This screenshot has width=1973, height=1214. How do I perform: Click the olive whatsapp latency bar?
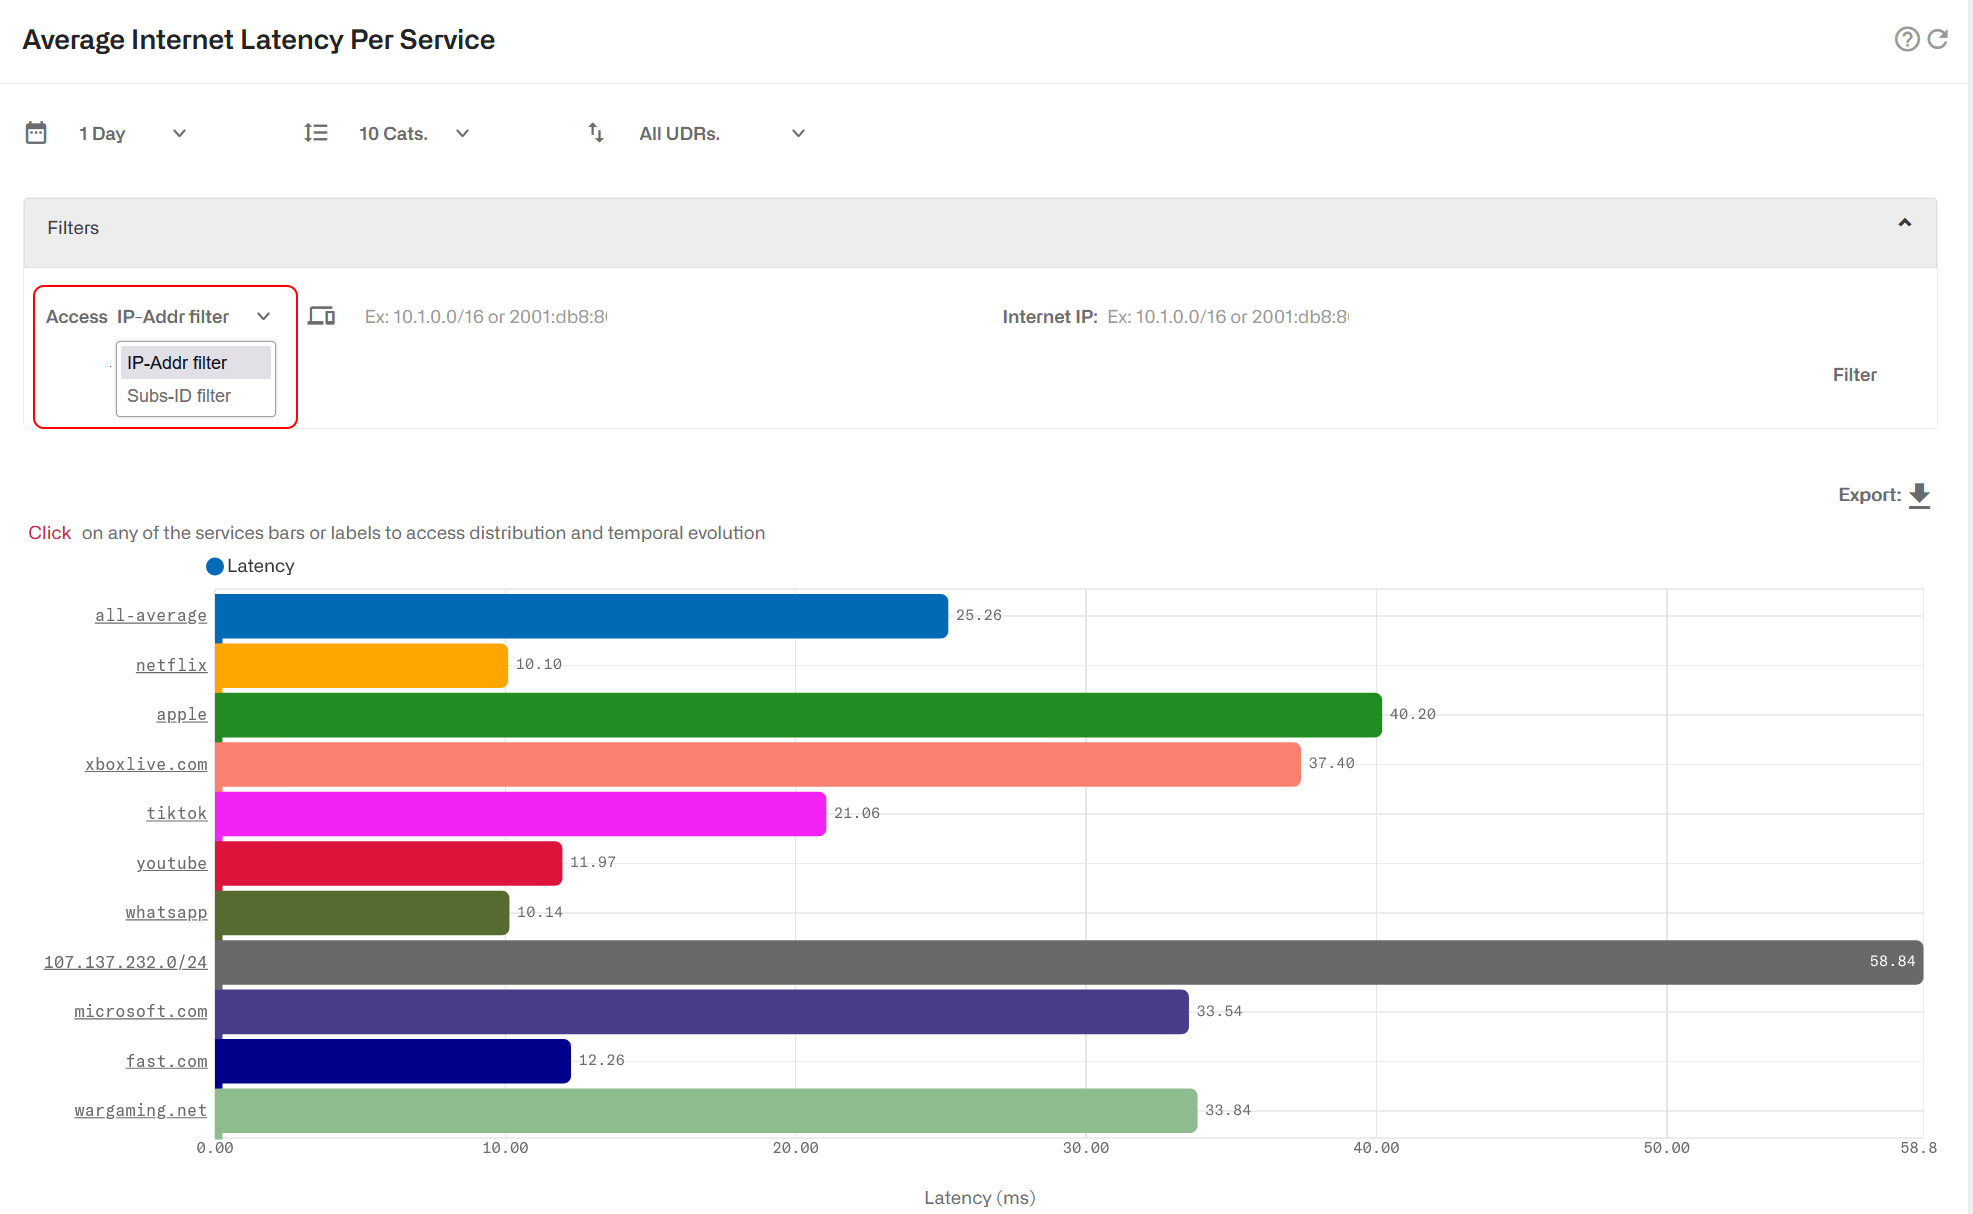click(x=362, y=913)
